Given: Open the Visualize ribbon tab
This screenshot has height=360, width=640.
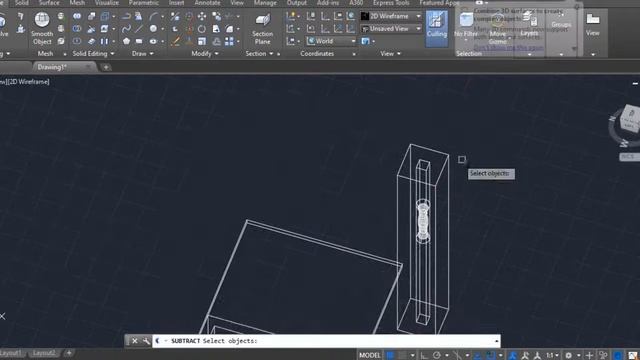Looking at the screenshot, I should click(107, 3).
